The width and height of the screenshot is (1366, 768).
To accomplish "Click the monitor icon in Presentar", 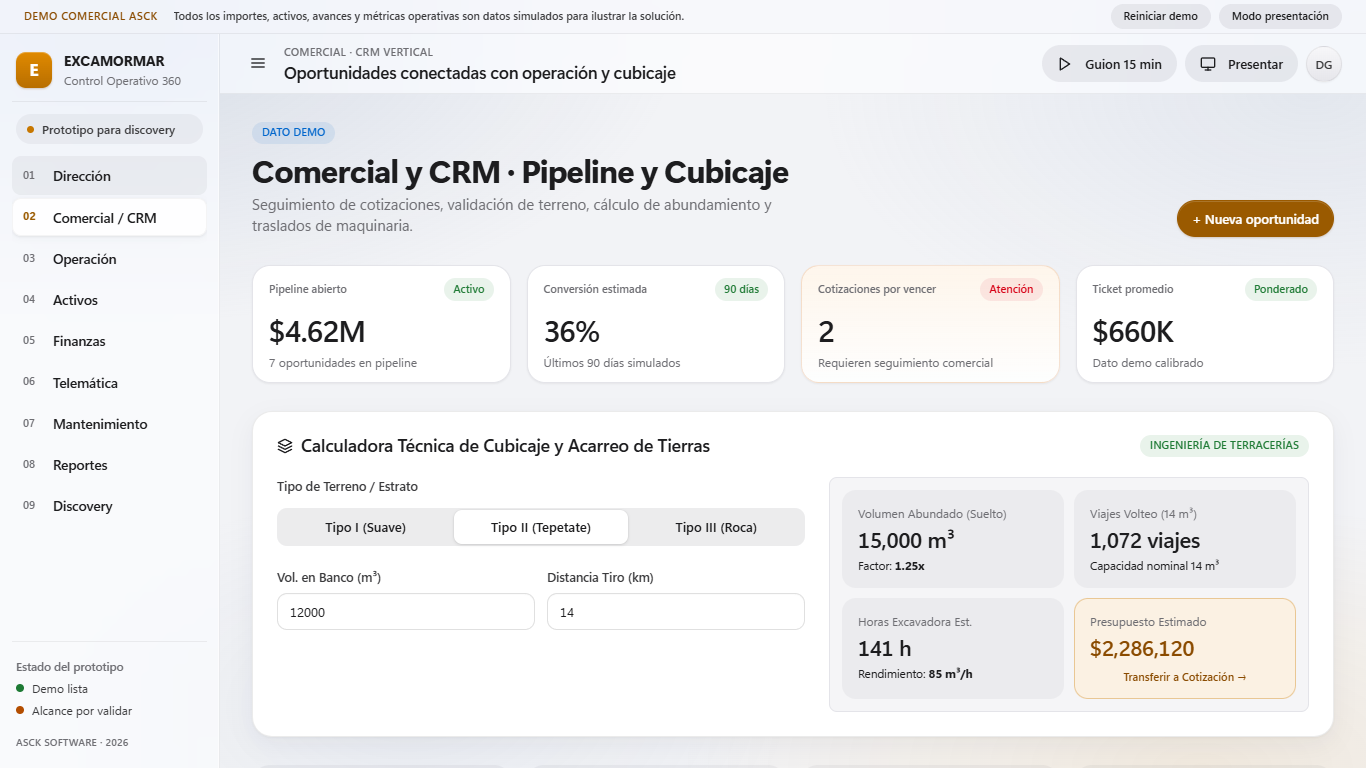I will coord(1207,64).
